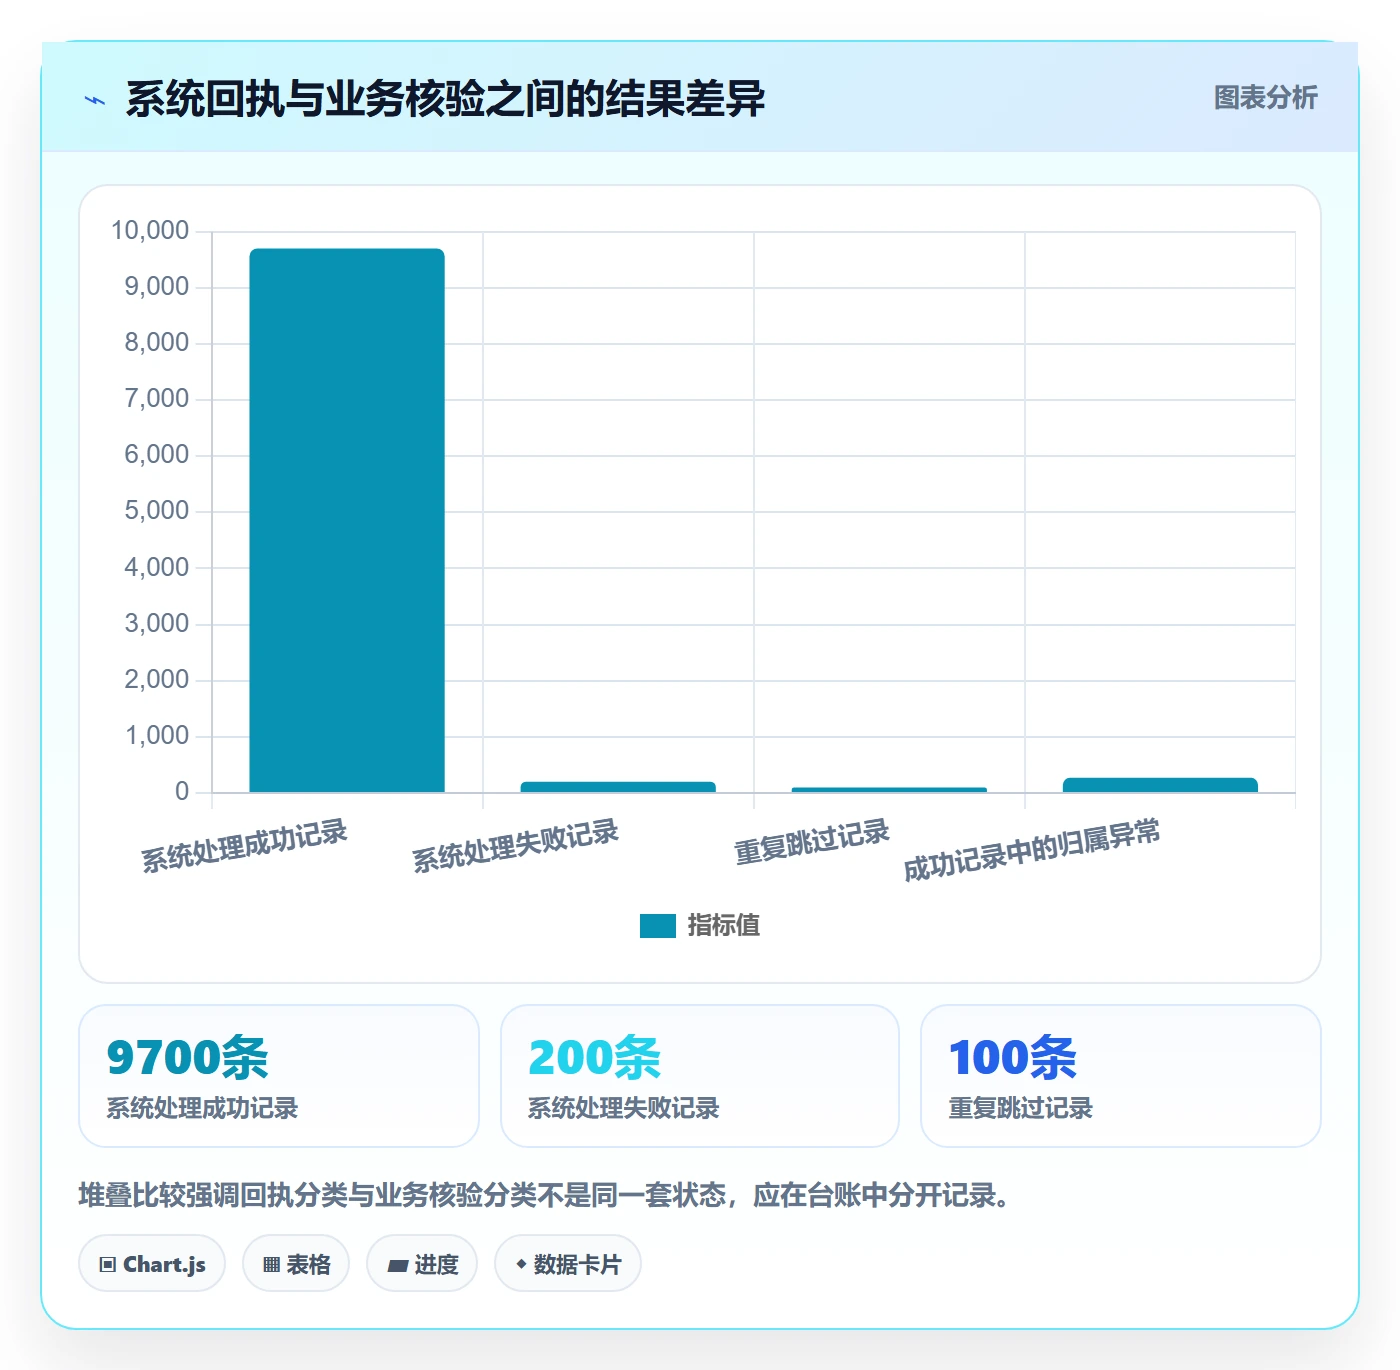The height and width of the screenshot is (1370, 1400).
Task: Select the 系统处理失败记录 bar in the chart
Action: point(618,787)
